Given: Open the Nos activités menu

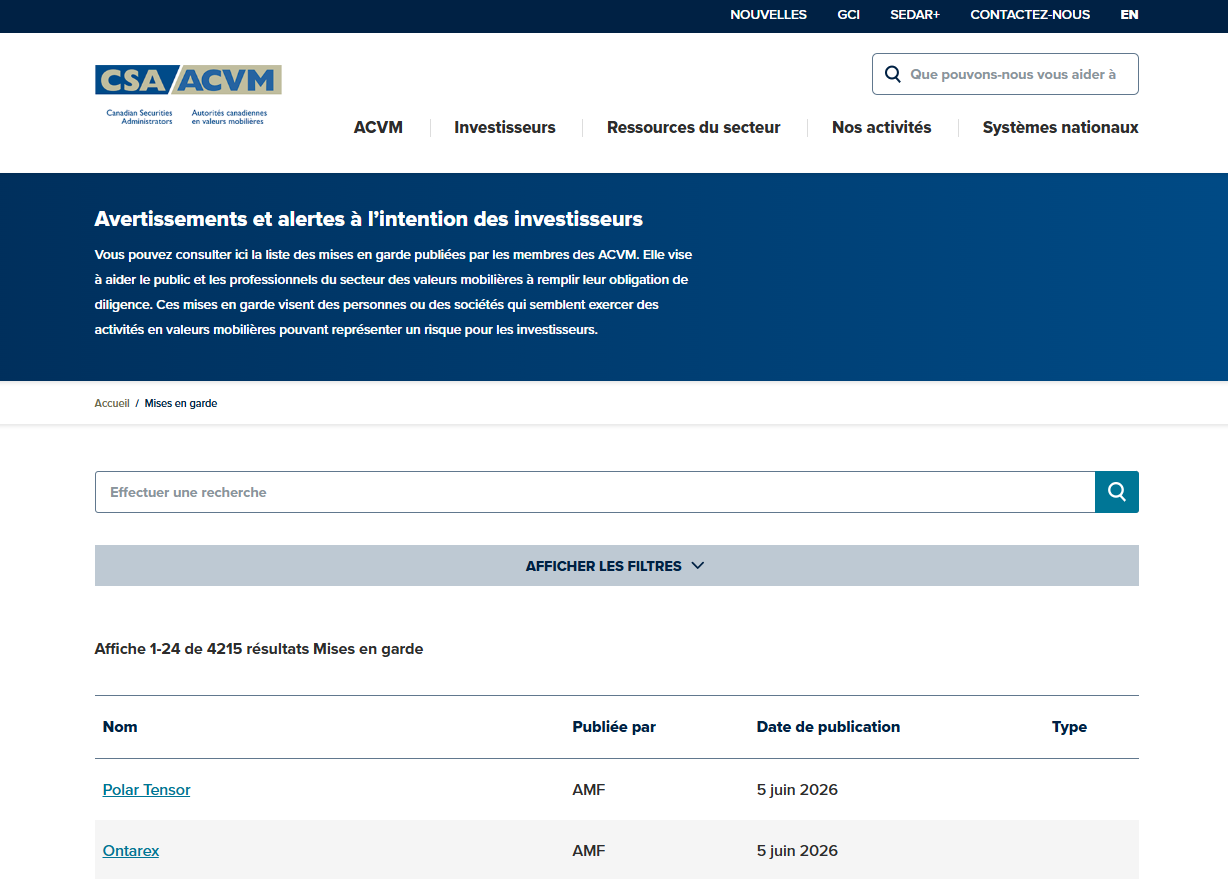Looking at the screenshot, I should [882, 128].
